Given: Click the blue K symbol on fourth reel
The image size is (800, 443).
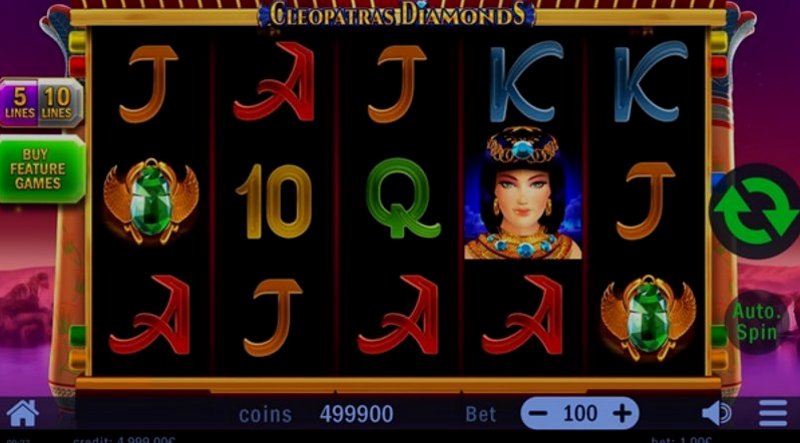Looking at the screenshot, I should pos(527,82).
